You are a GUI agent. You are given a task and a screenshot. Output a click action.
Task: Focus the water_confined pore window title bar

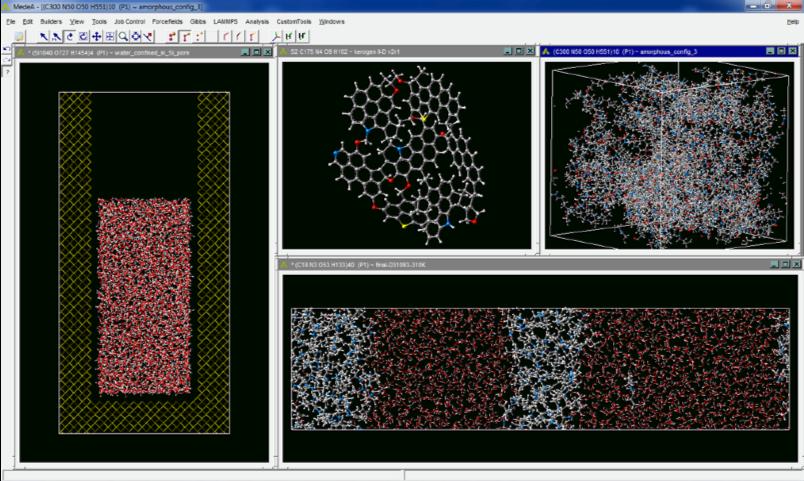pyautogui.click(x=130, y=51)
